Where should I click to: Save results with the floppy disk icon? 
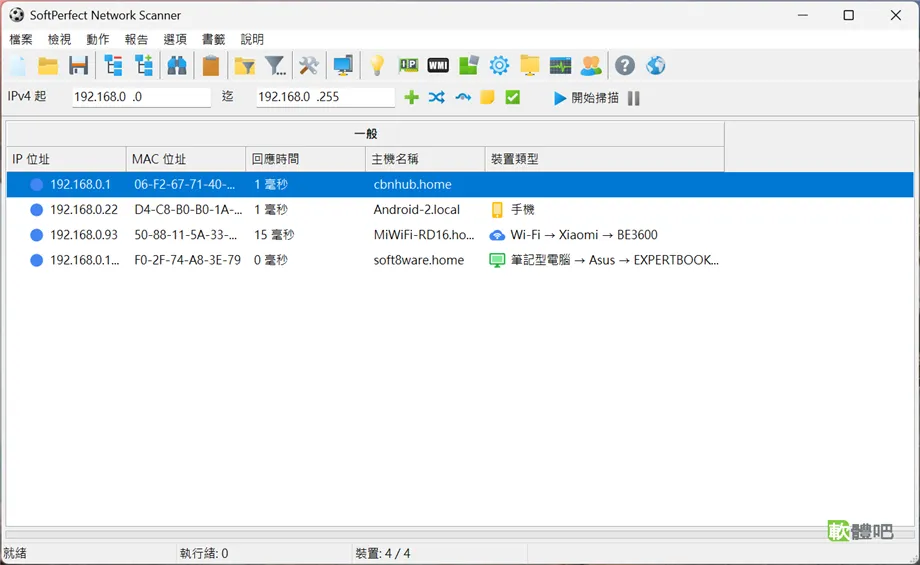pyautogui.click(x=78, y=66)
